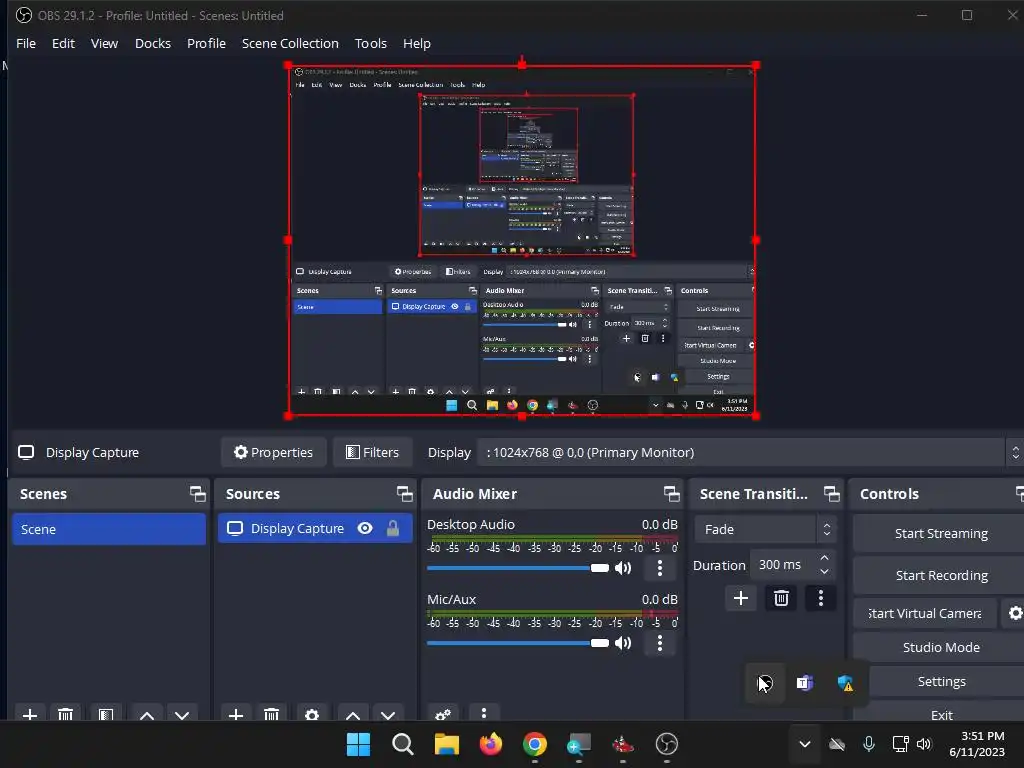The image size is (1024, 768).
Task: Open virtual camera settings gear
Action: pos(1015,613)
